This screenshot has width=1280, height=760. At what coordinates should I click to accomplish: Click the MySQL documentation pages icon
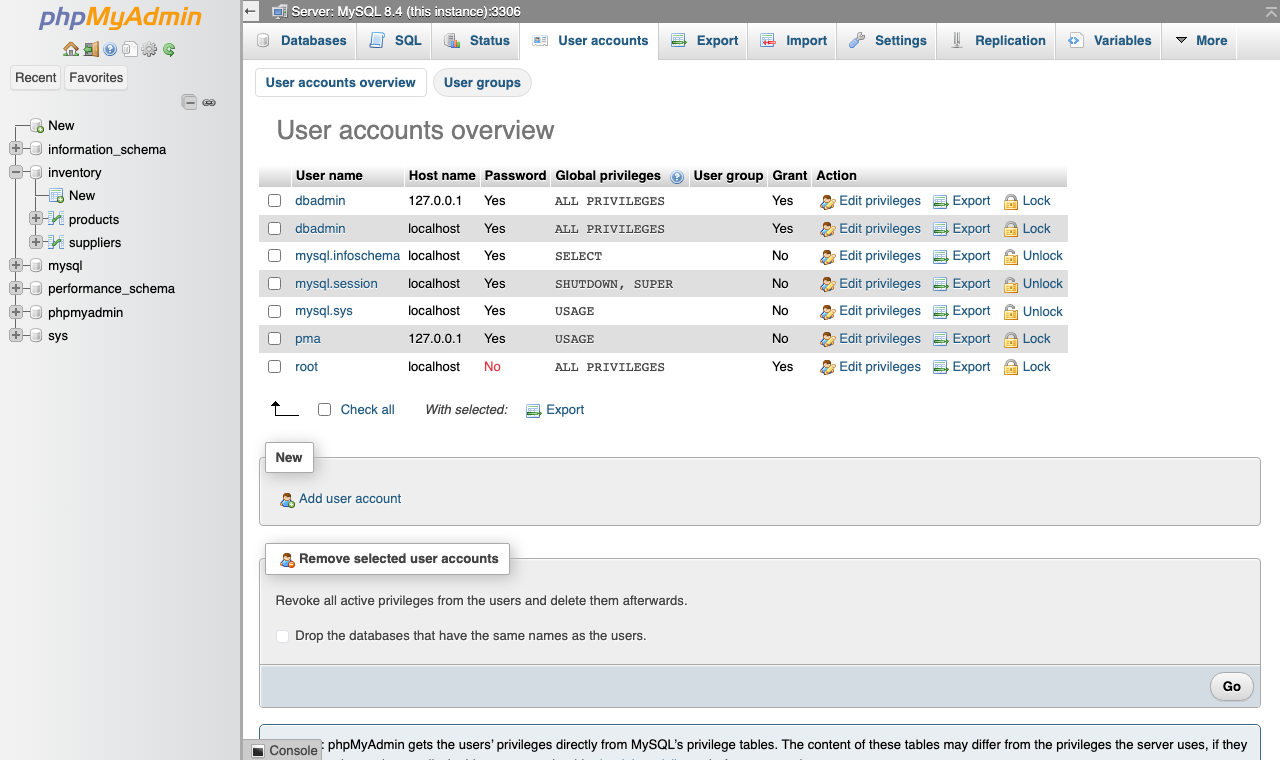coord(130,49)
